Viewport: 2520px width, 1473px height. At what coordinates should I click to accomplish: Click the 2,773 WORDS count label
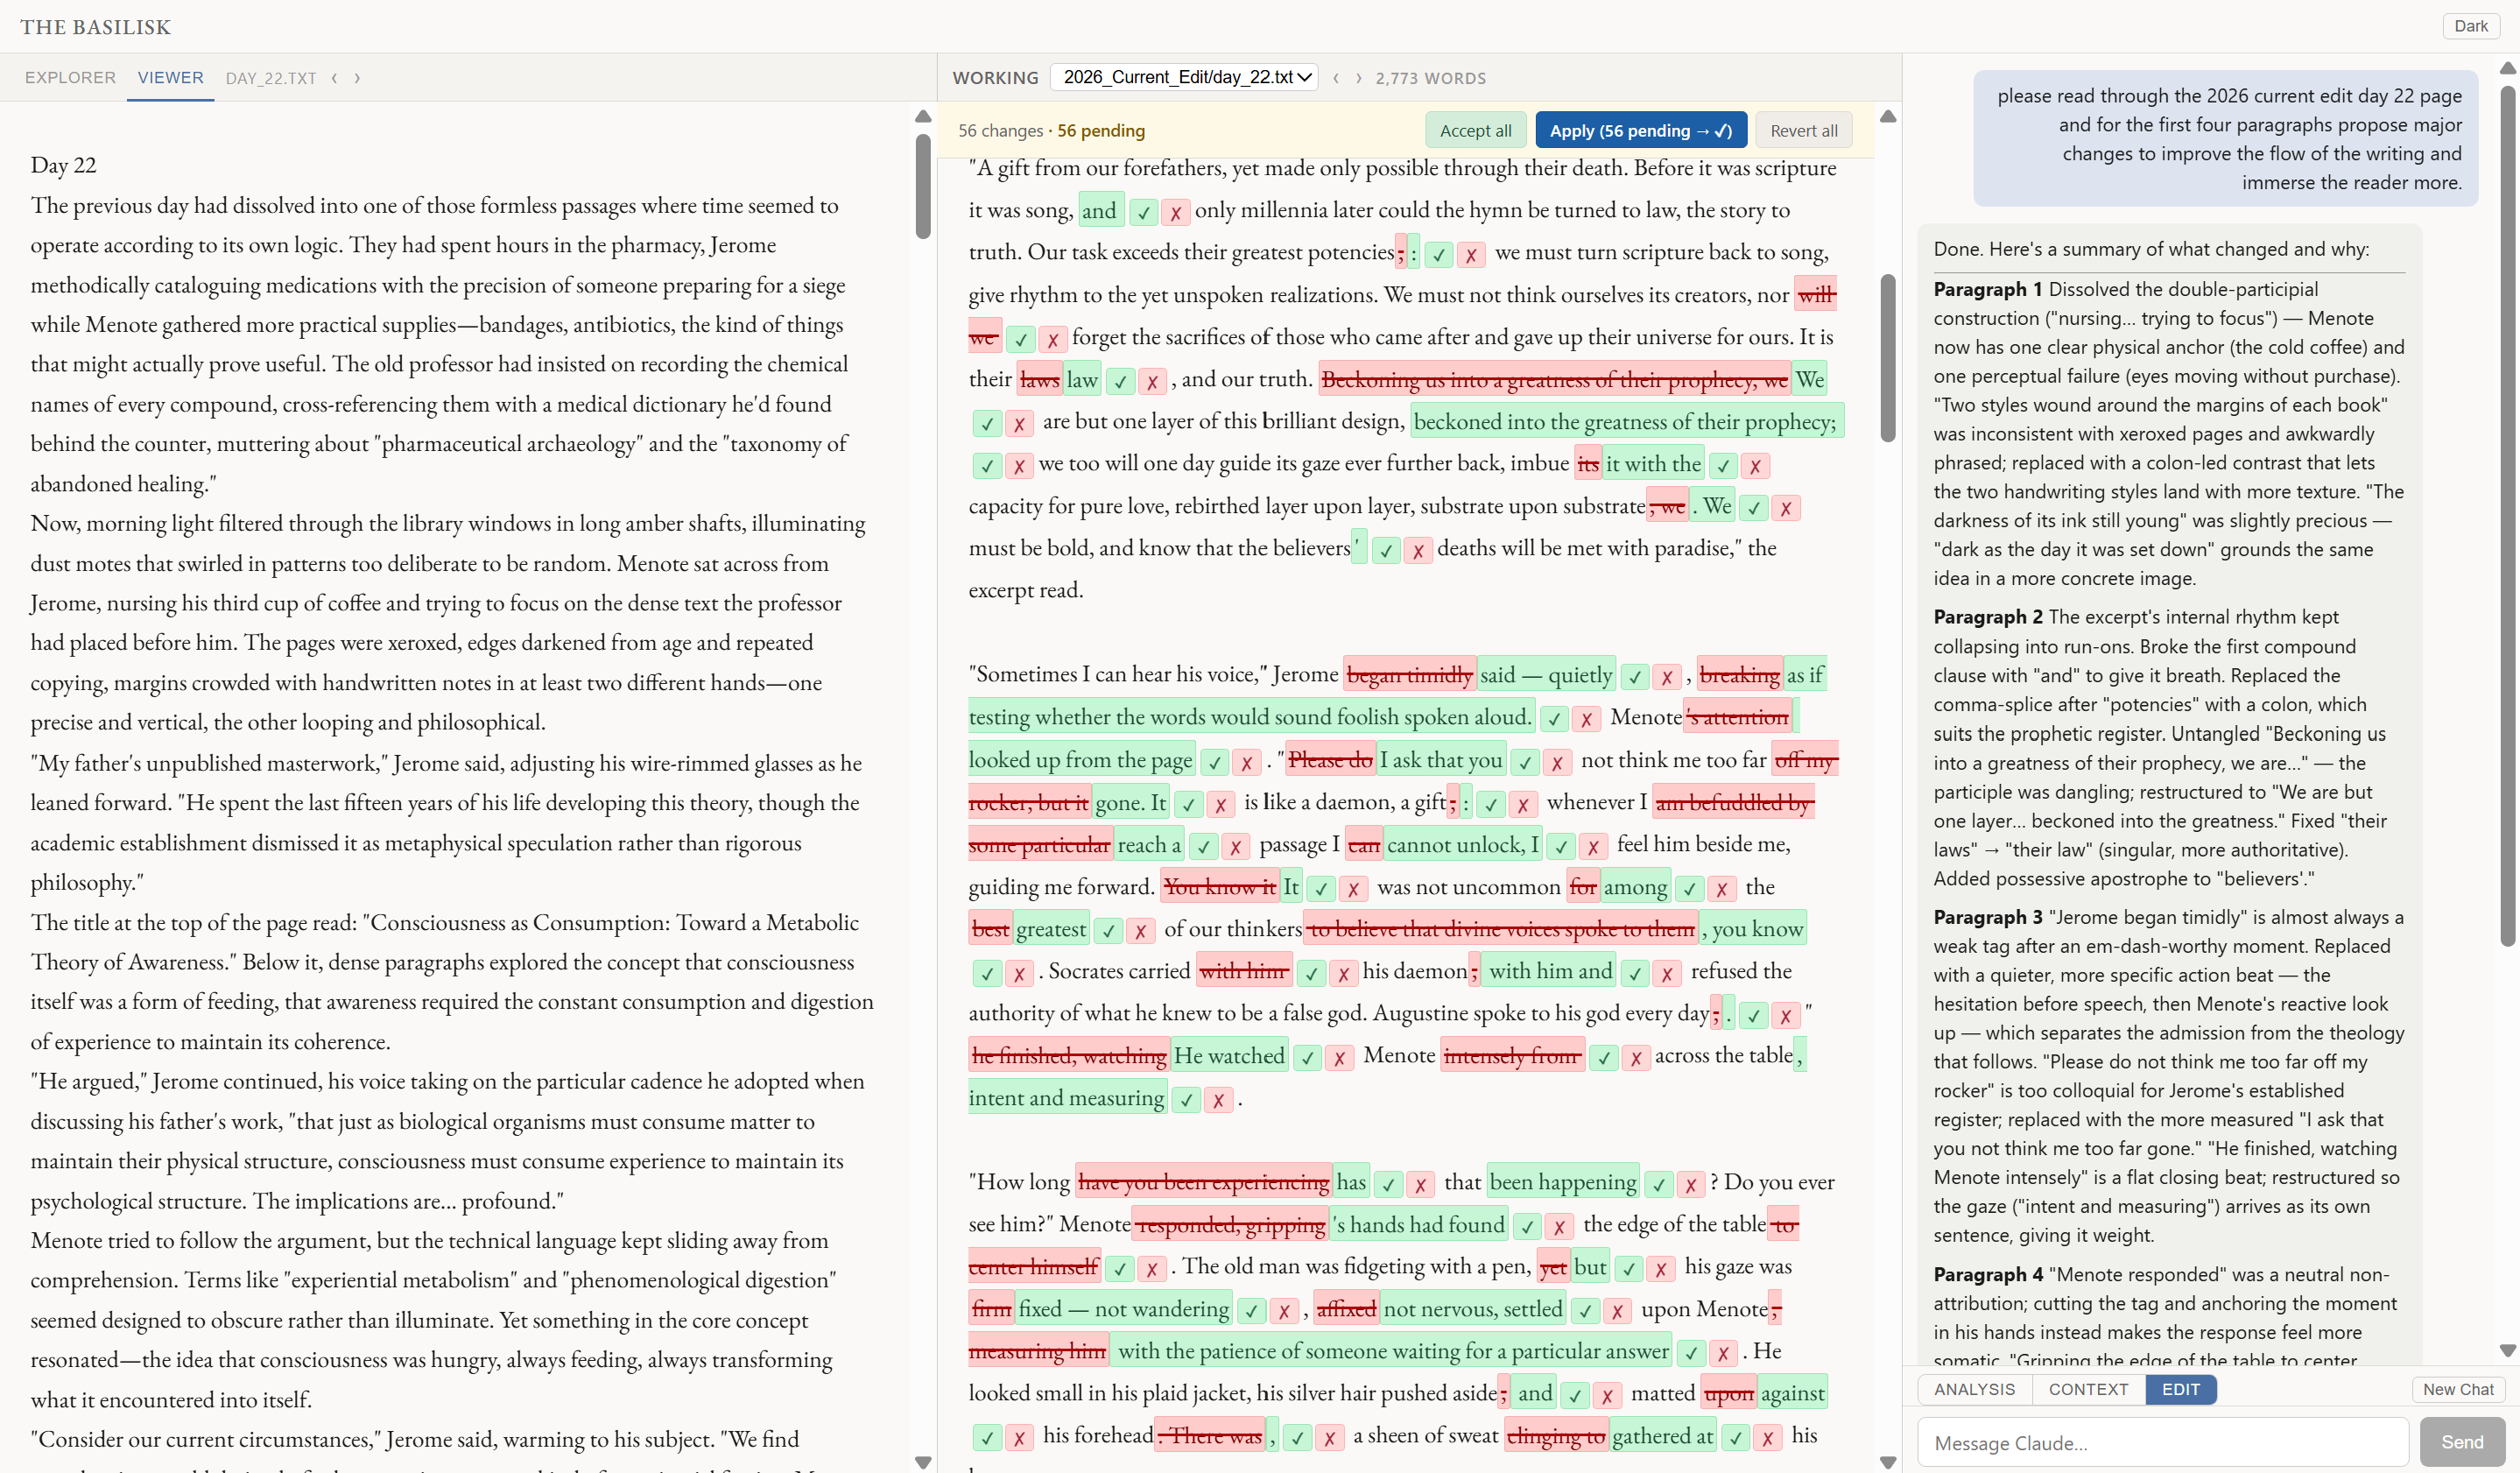pos(1430,78)
